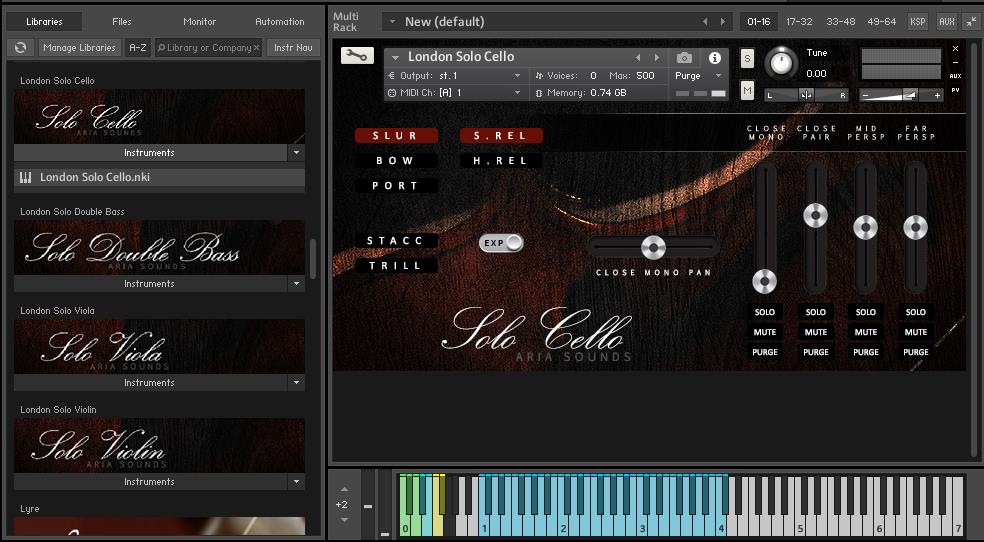Screen dimensions: 984x542
Task: Select London Solo Cello.nki file
Action: 95,177
